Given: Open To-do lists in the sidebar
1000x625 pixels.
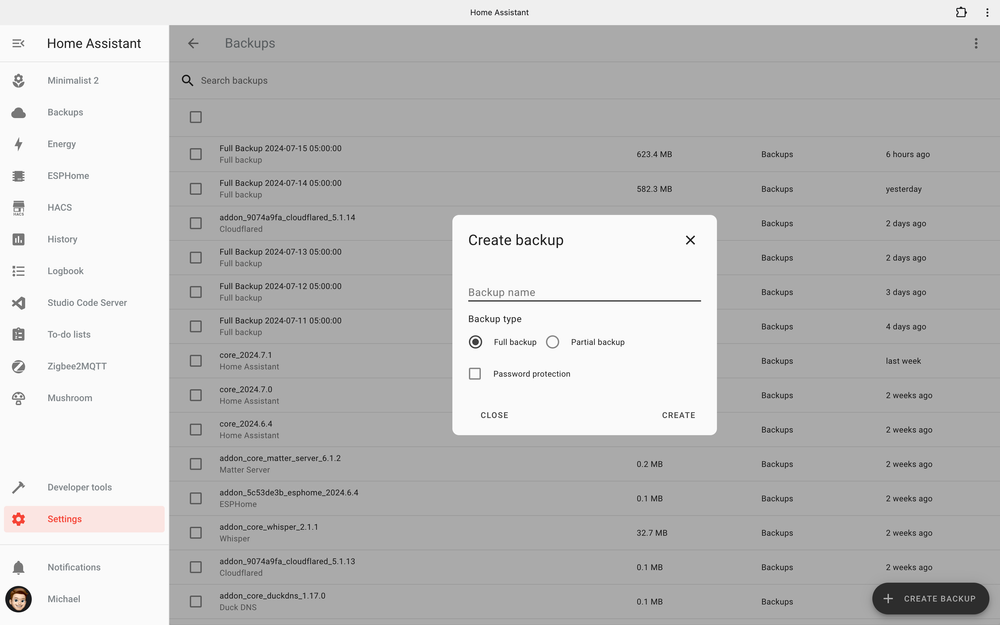Looking at the screenshot, I should (x=69, y=335).
